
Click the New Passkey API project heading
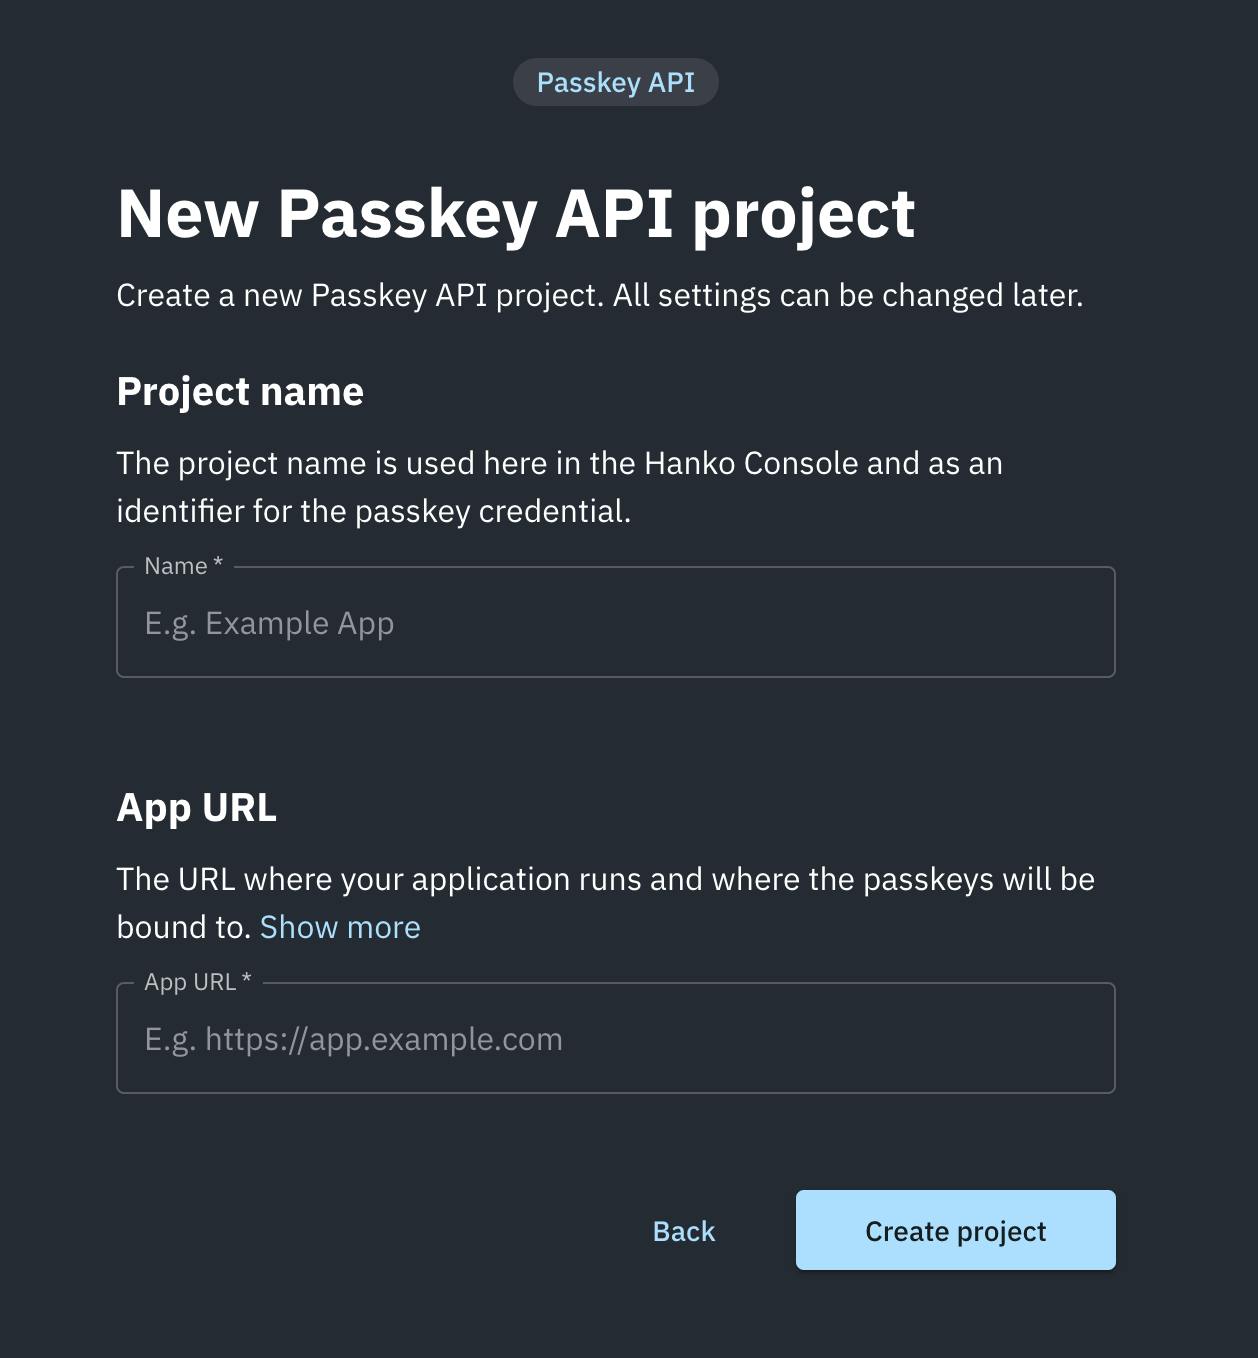click(x=517, y=212)
